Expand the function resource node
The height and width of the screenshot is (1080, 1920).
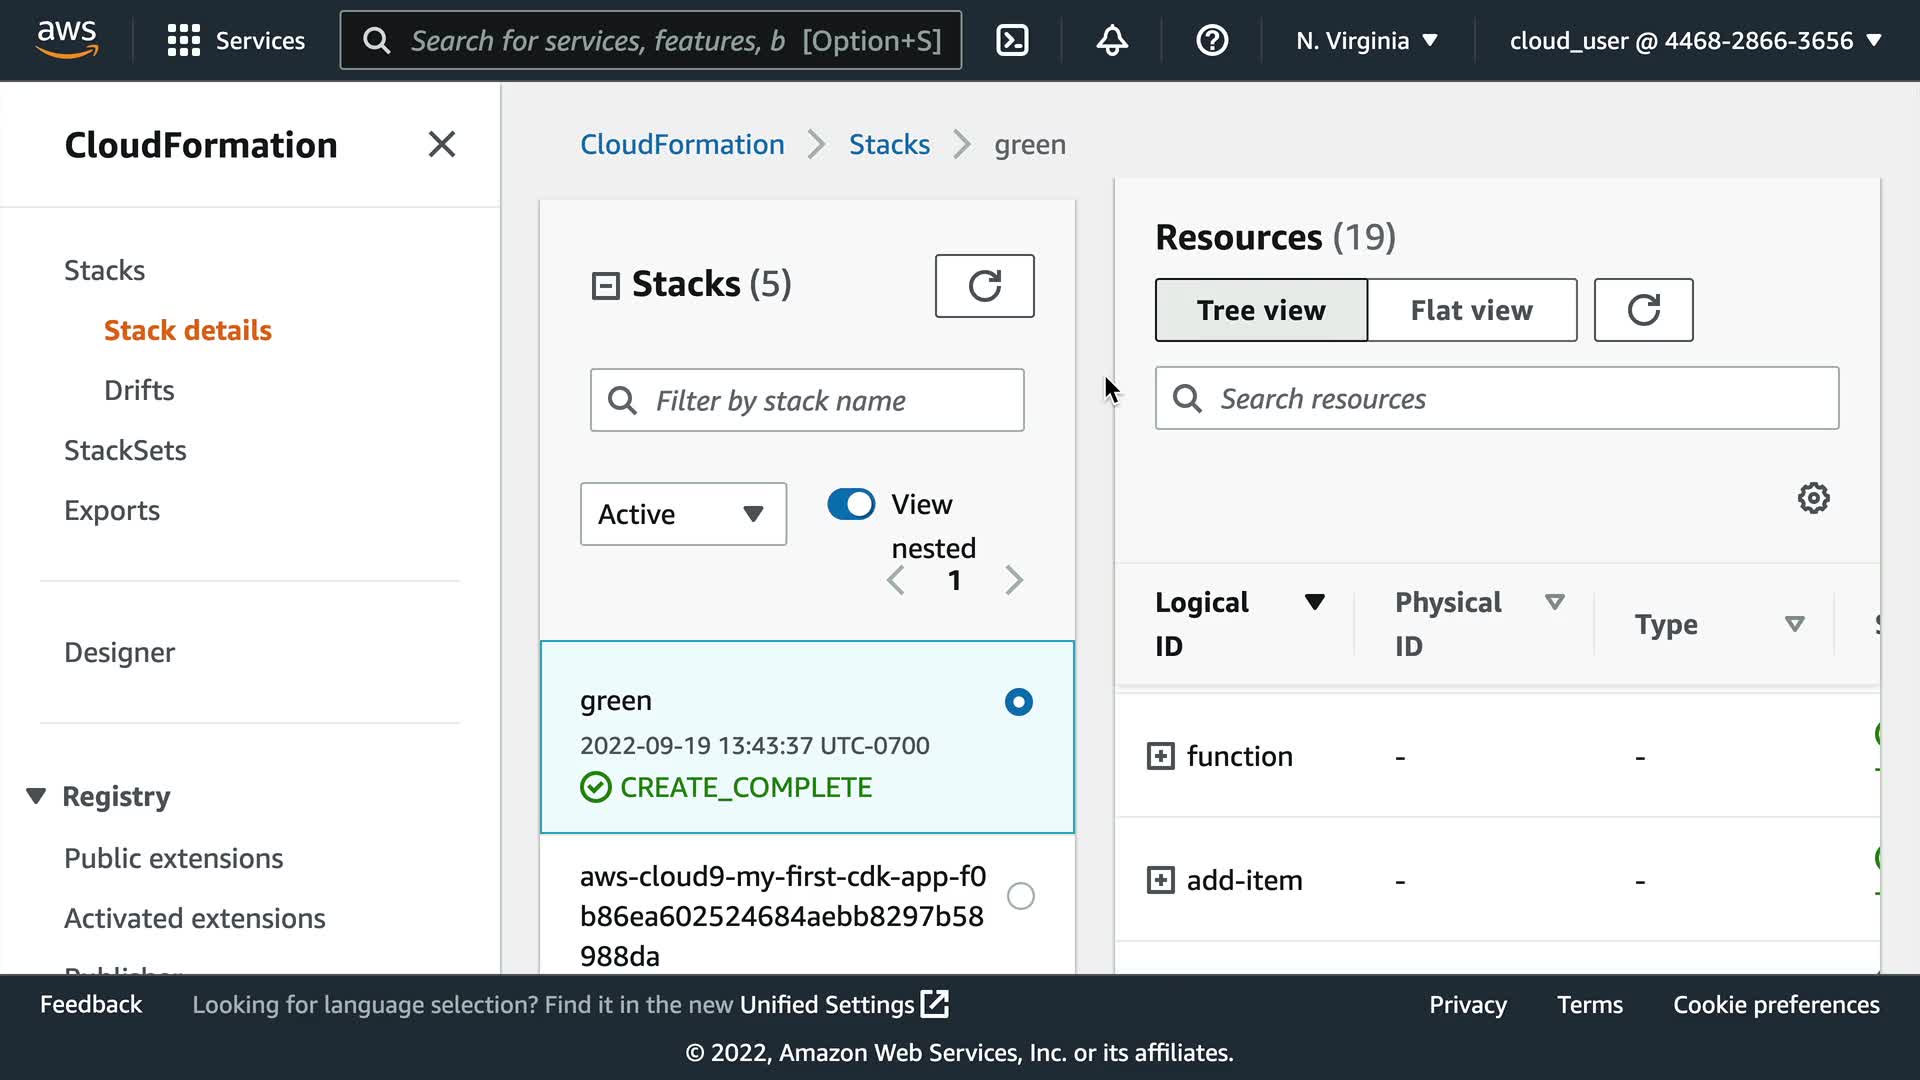point(1160,756)
